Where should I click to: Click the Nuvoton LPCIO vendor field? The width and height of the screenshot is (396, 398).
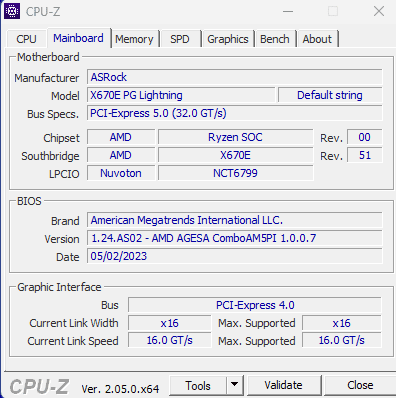coord(121,173)
